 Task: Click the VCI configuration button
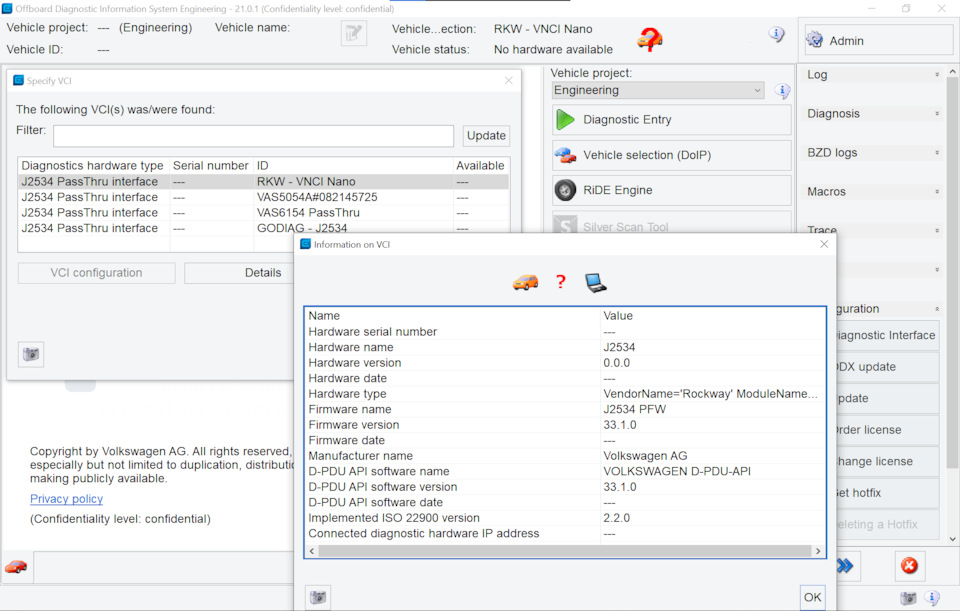[97, 273]
